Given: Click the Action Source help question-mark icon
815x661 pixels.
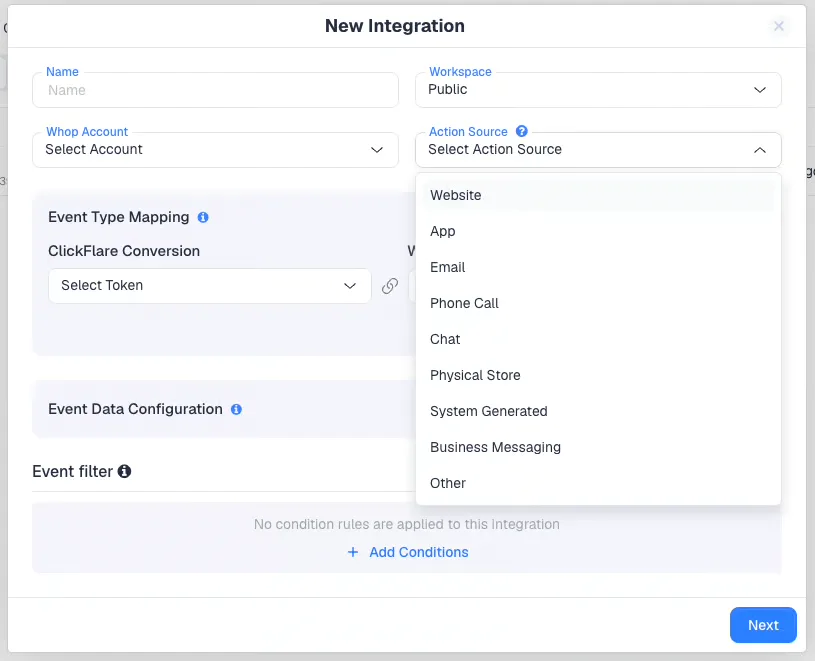Looking at the screenshot, I should 521,131.
